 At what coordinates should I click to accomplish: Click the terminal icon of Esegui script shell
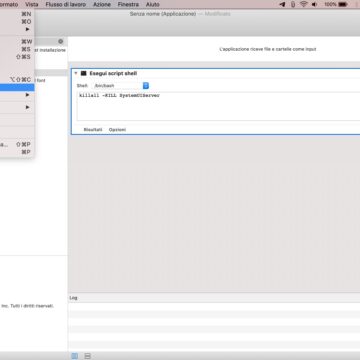click(x=84, y=73)
